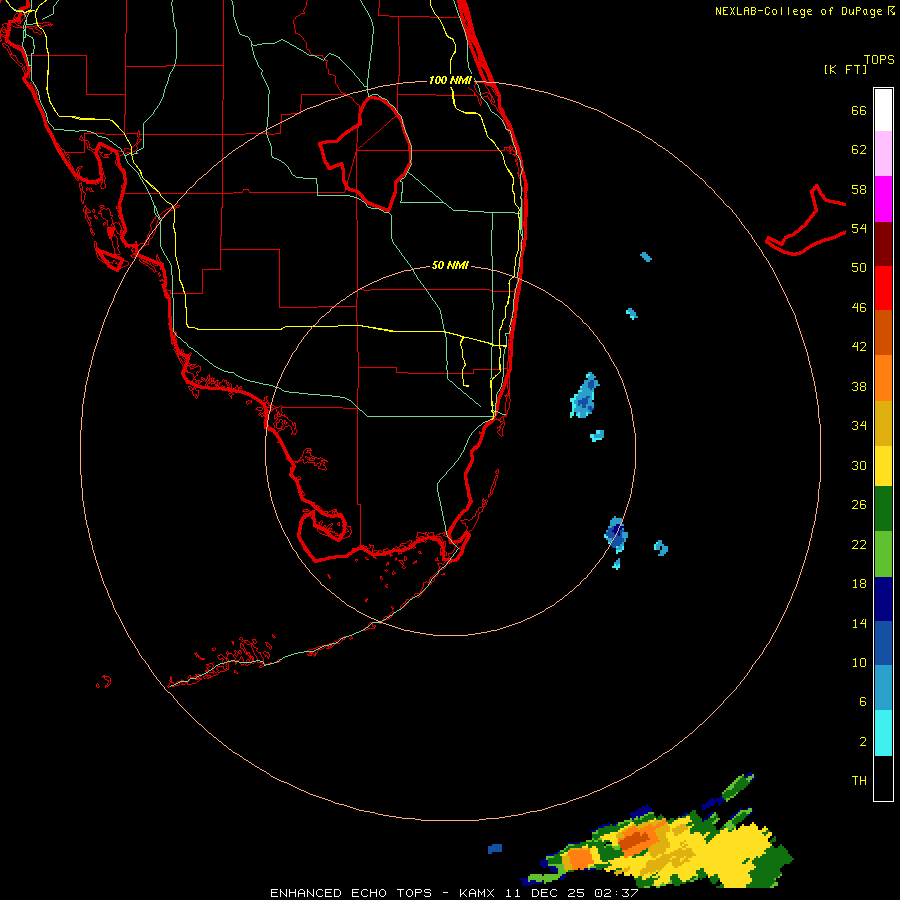Click the 100 NMI range ring label
The height and width of the screenshot is (900, 900).
tap(450, 80)
